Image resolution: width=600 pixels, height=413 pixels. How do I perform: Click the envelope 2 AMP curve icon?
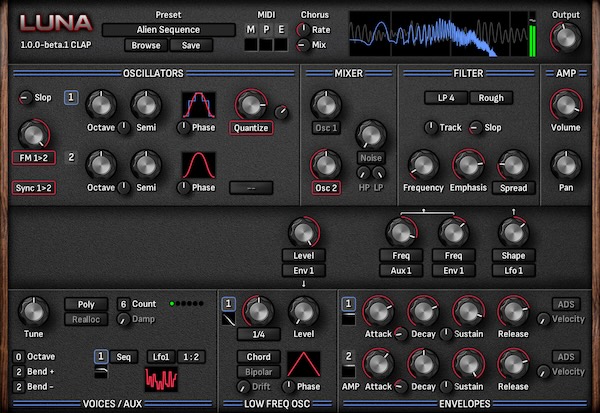(348, 371)
